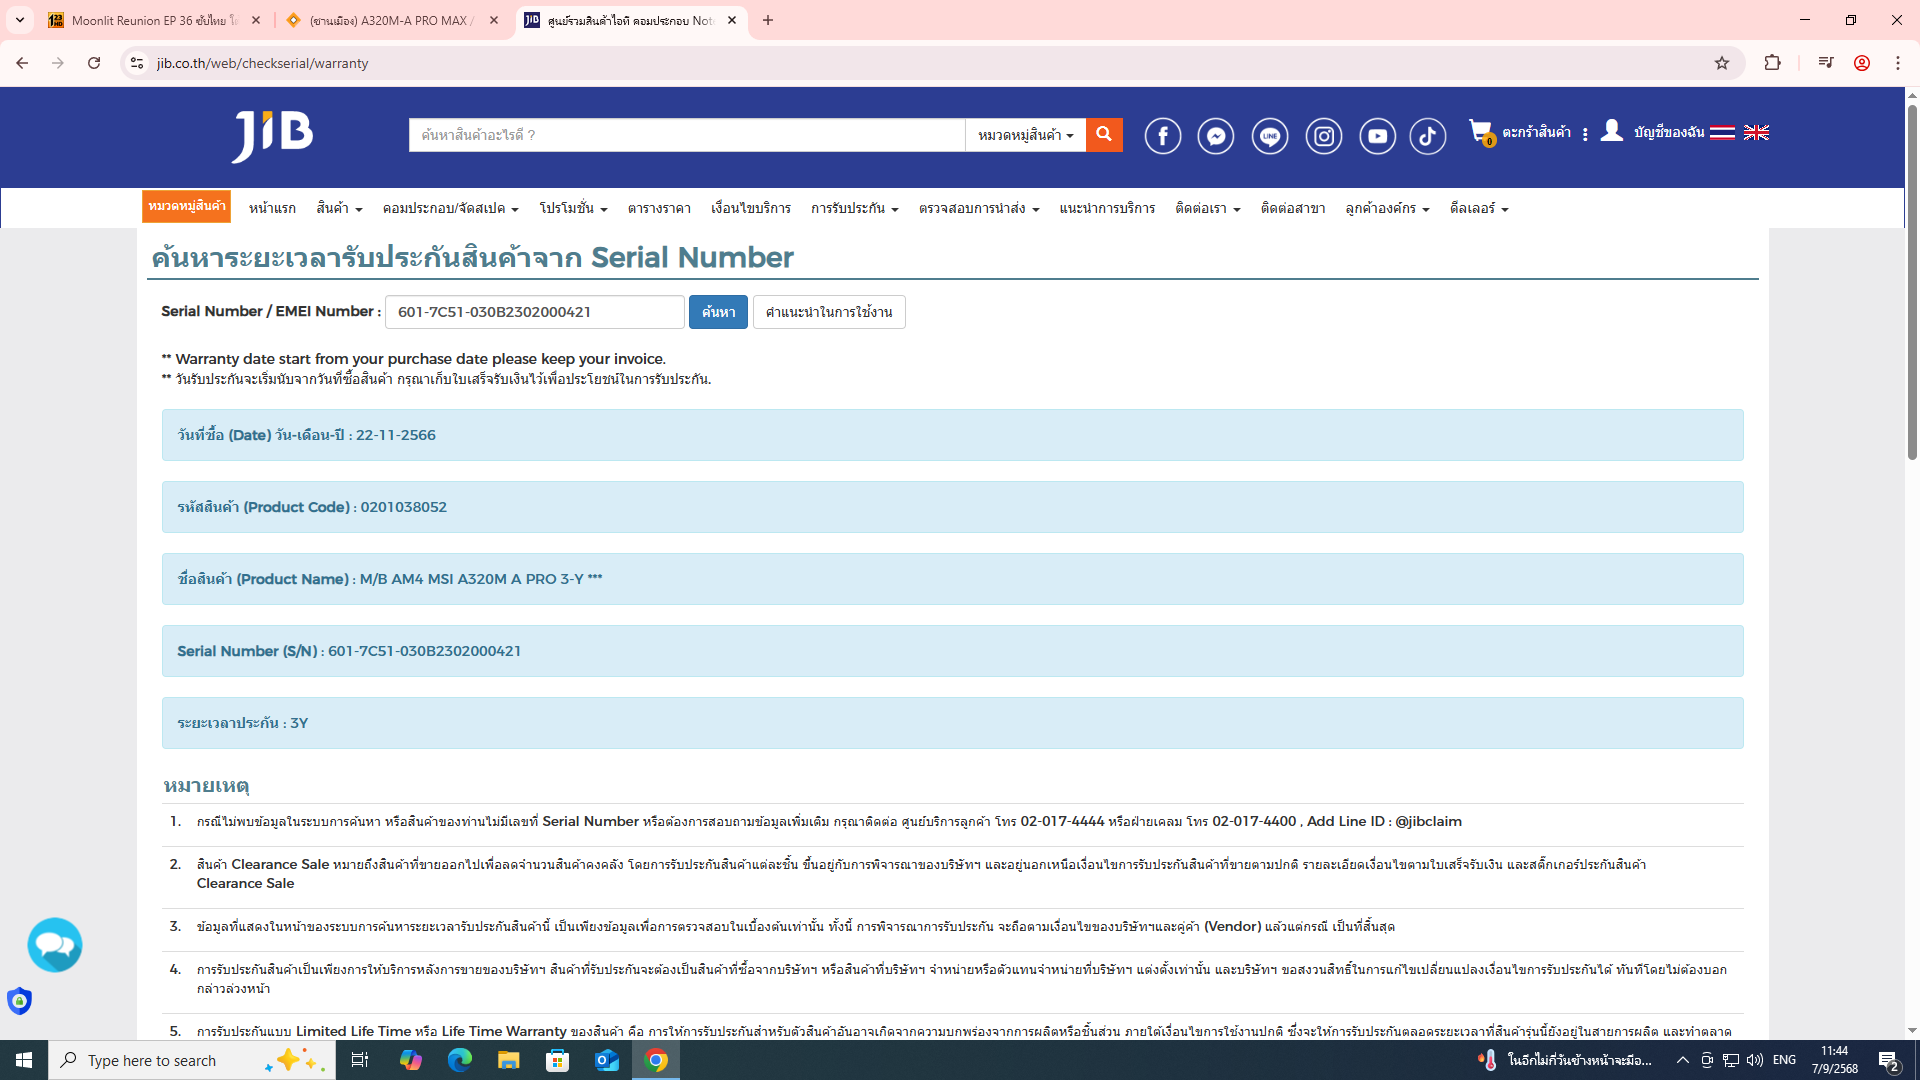Go back to previous page
Screen dimensions: 1920x1080
click(x=22, y=63)
